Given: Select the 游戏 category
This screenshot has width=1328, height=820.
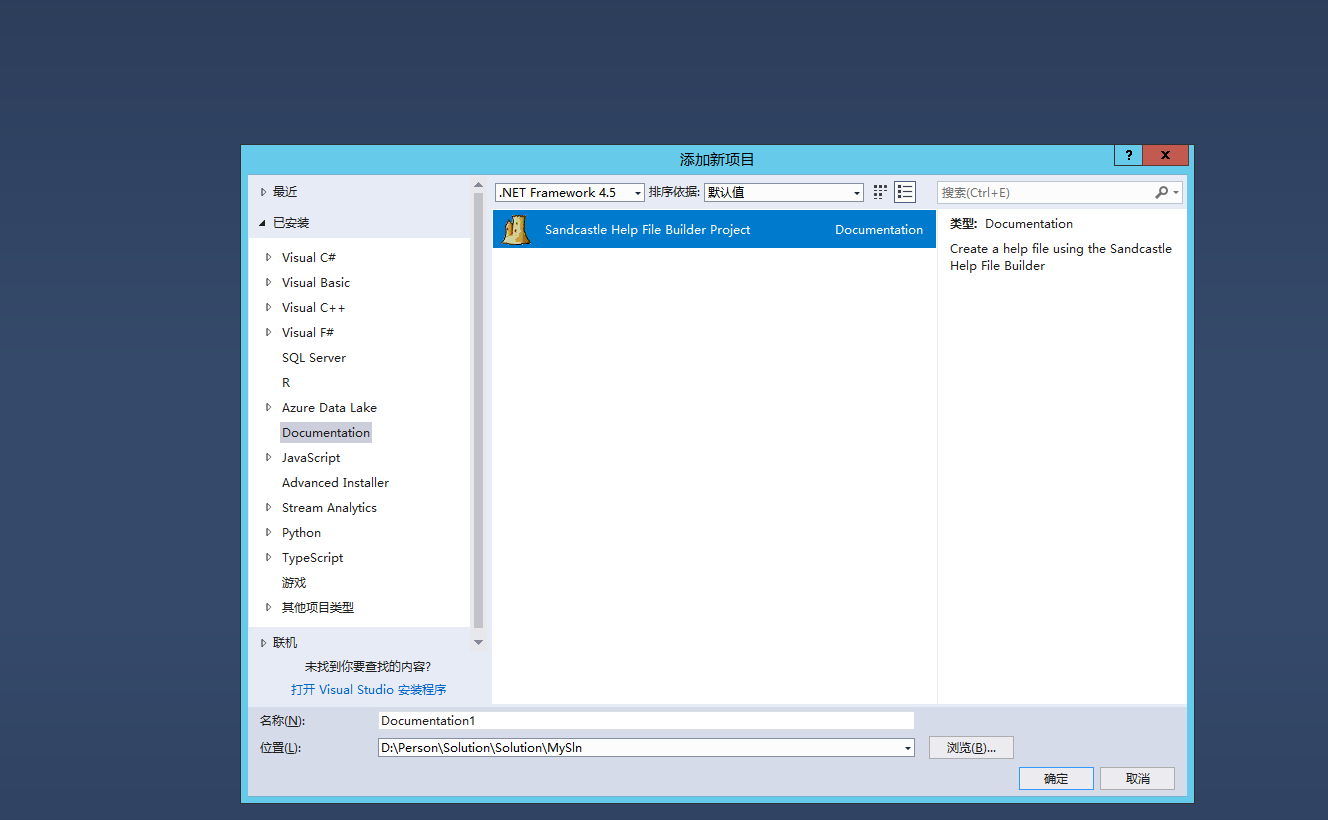Looking at the screenshot, I should (294, 583).
